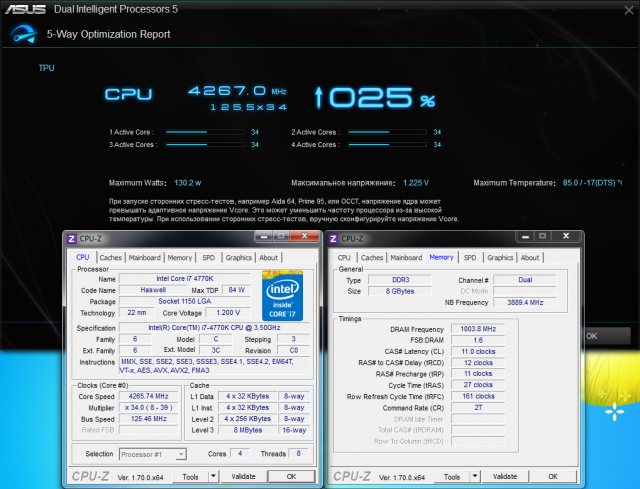640x489 pixels.
Task: Switch to CPU tab in right CPU-Z window
Action: point(344,258)
